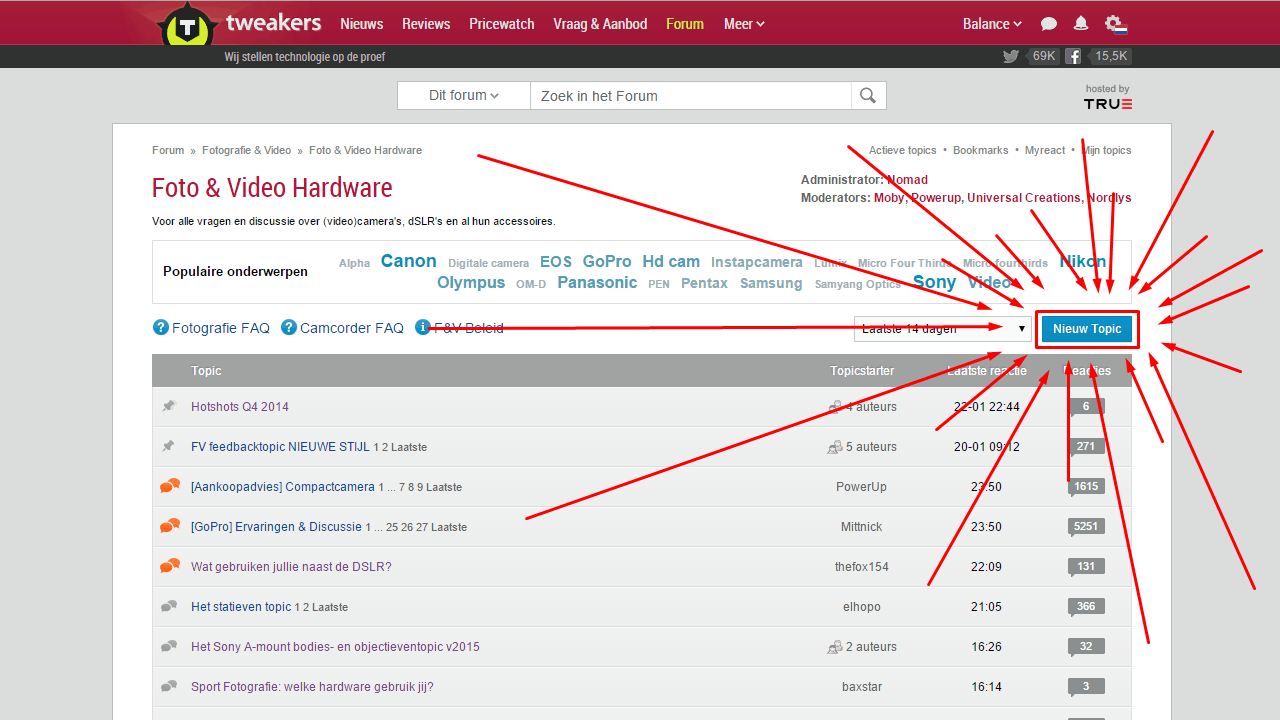Screen dimensions: 1280x720
Task: Click the orange bubble icon of Aankoopadvies Compactcamera
Action: (x=170, y=486)
